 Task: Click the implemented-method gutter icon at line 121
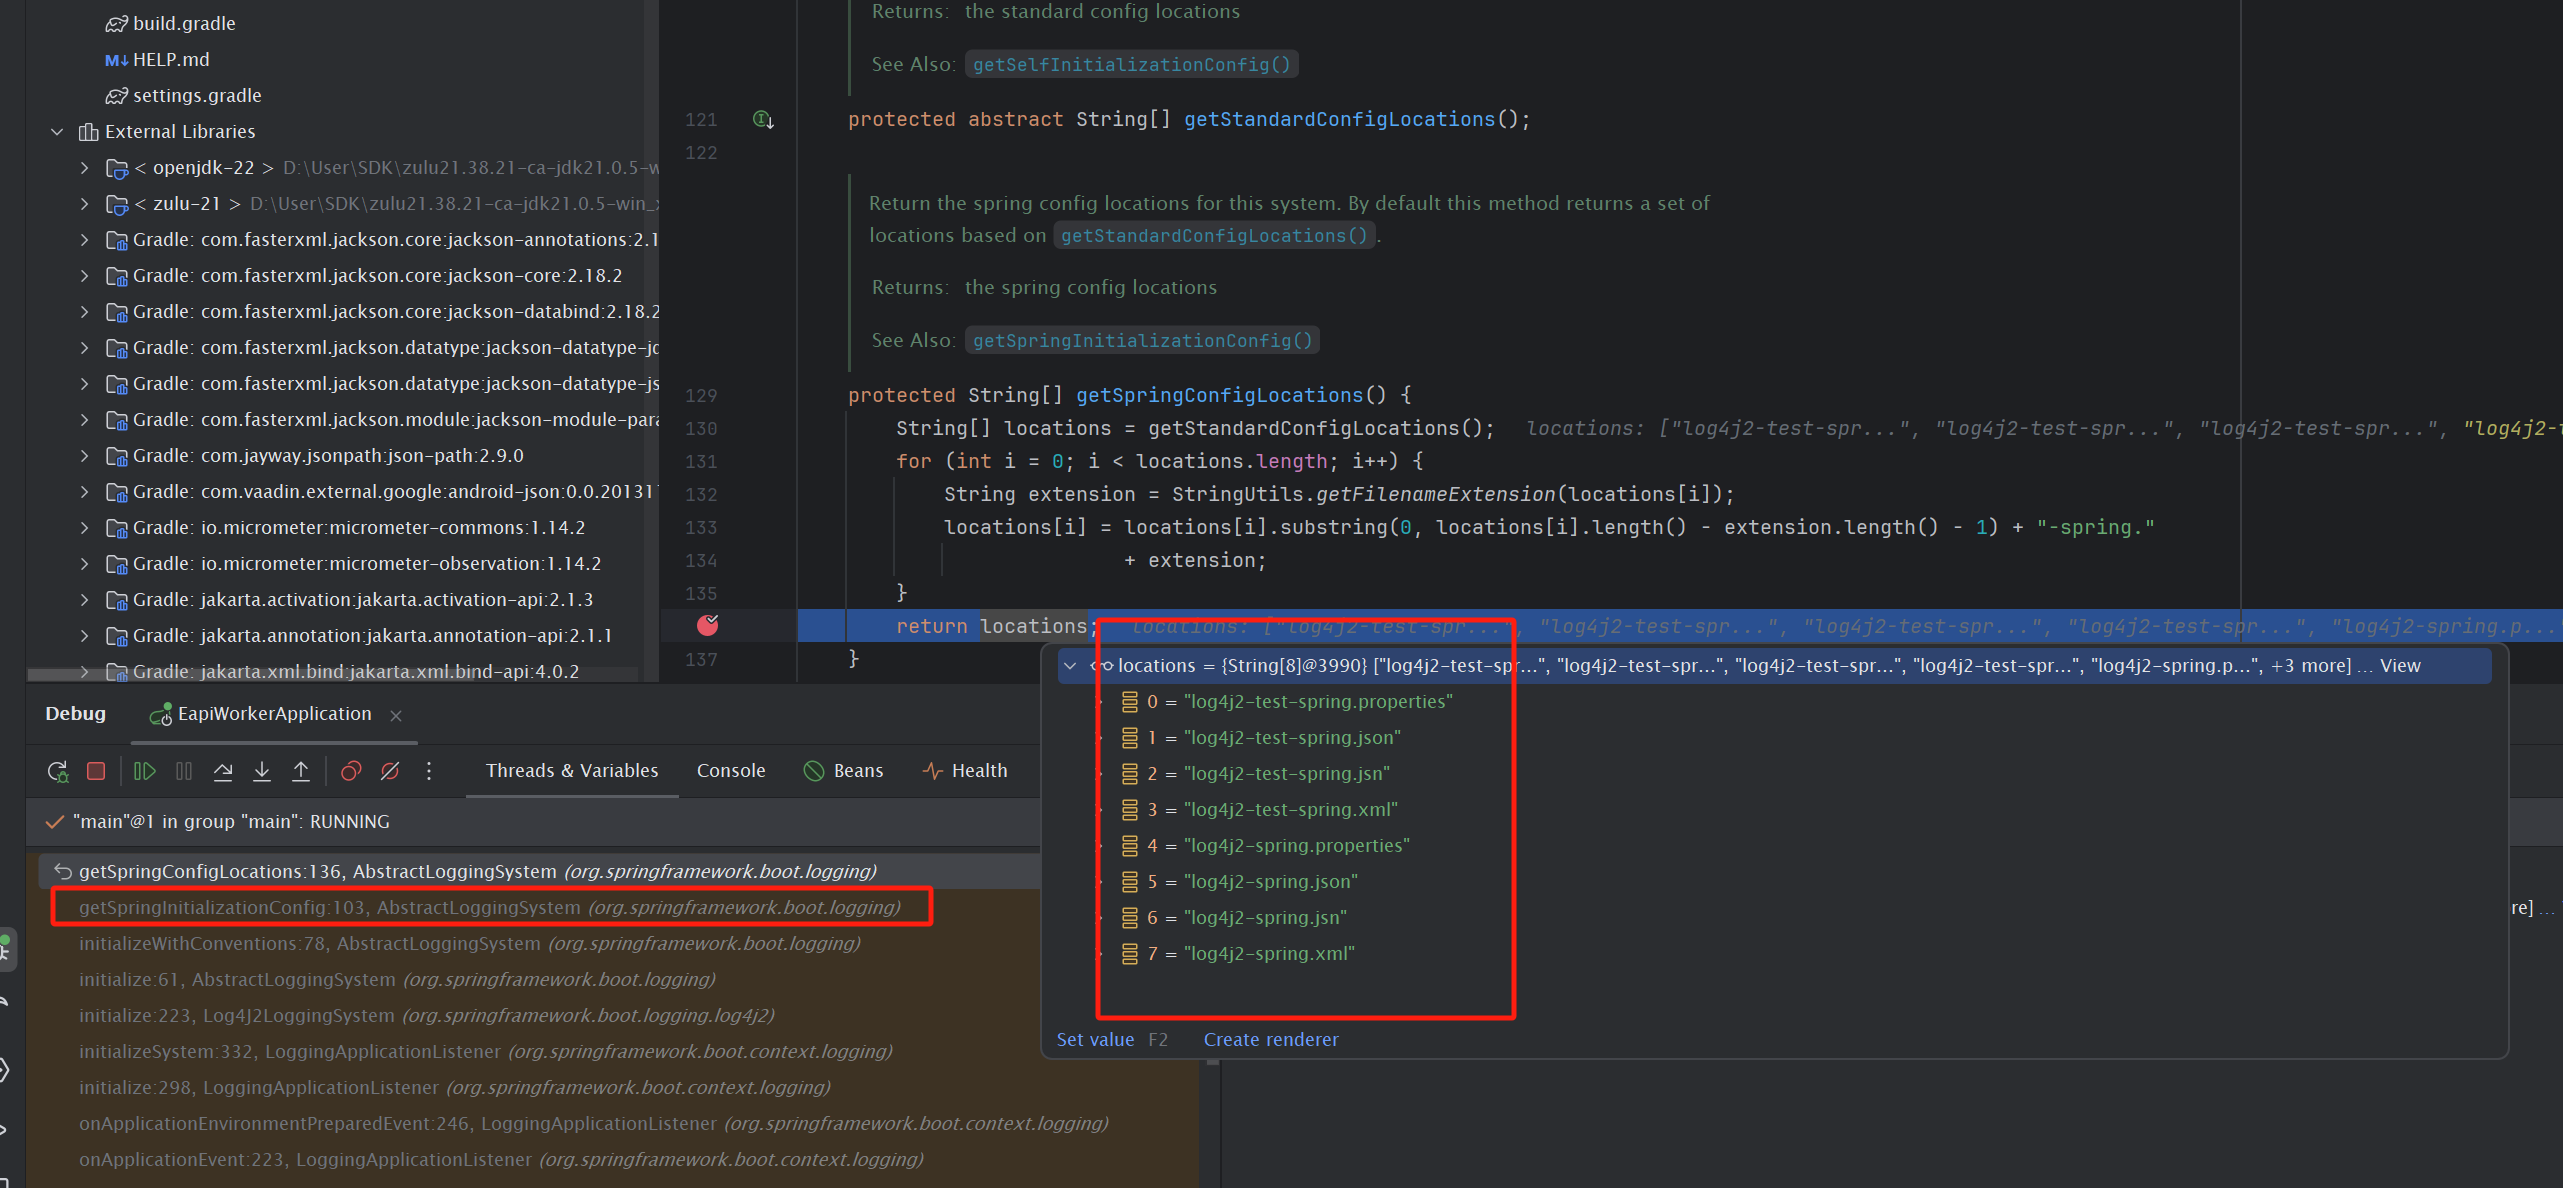(762, 120)
